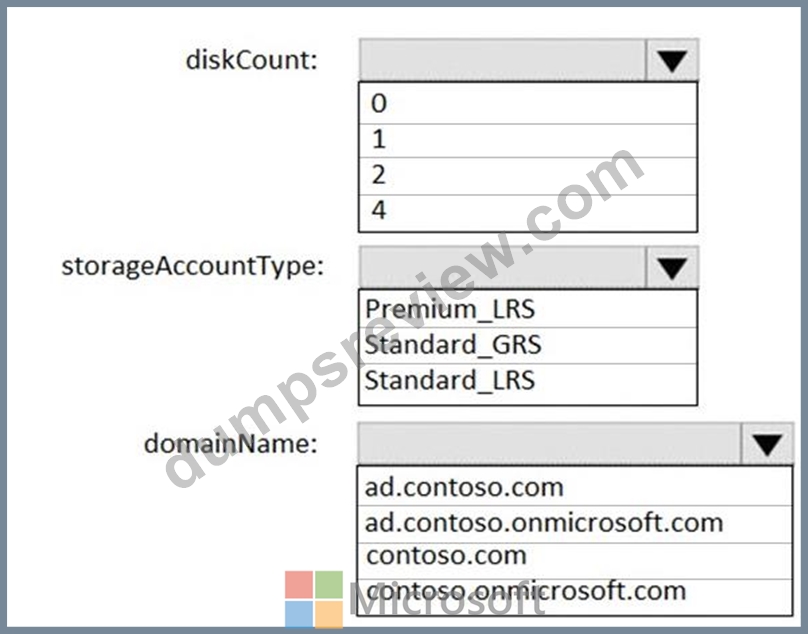Pick contoso.onmicrosoft.com as domain name

tap(575, 596)
